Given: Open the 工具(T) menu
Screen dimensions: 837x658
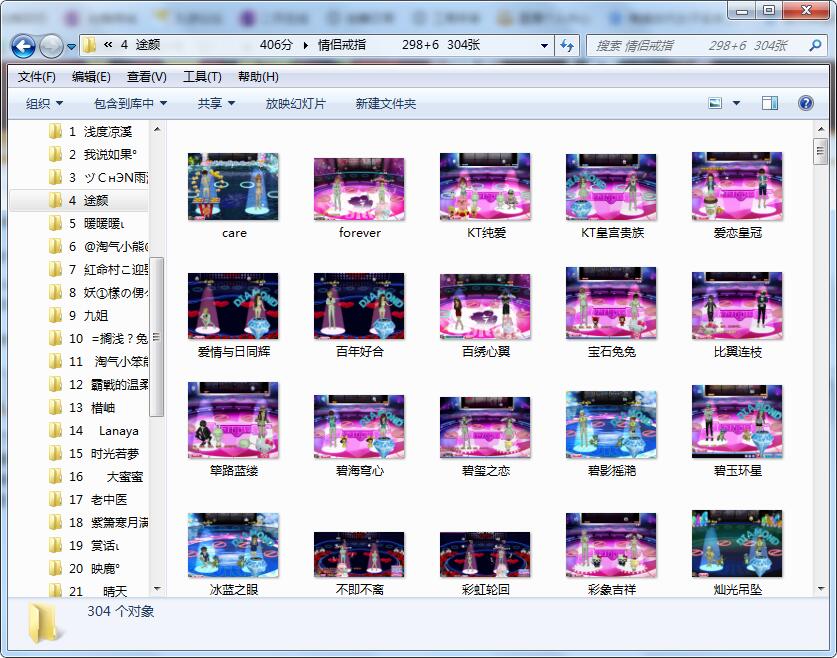Looking at the screenshot, I should pos(202,77).
